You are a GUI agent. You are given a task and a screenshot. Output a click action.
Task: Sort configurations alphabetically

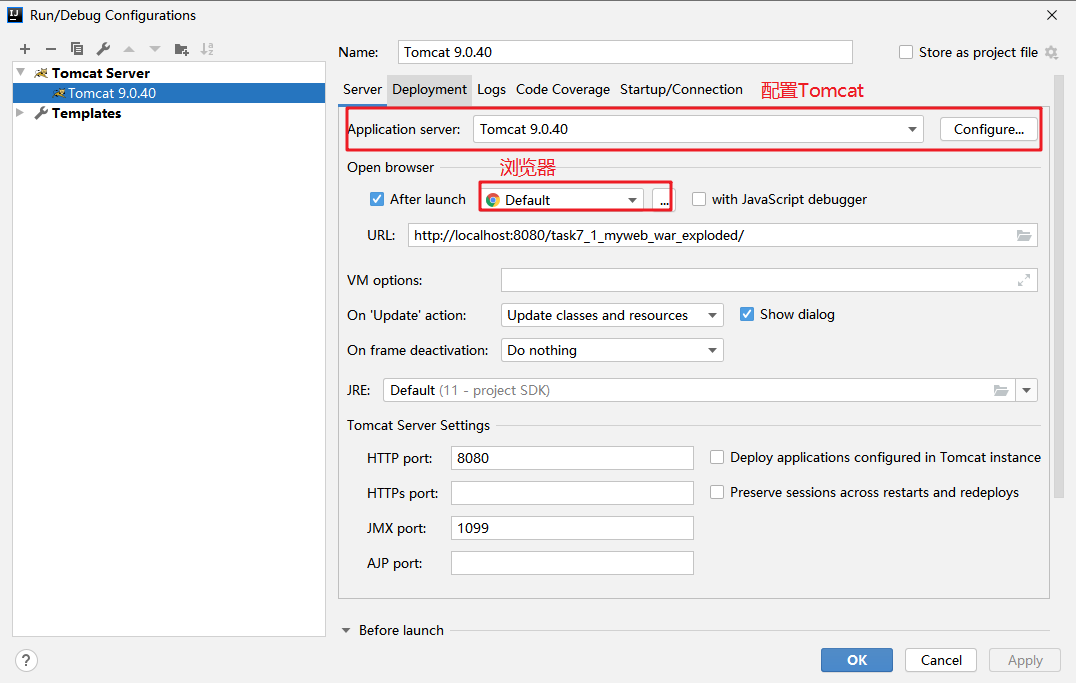207,49
